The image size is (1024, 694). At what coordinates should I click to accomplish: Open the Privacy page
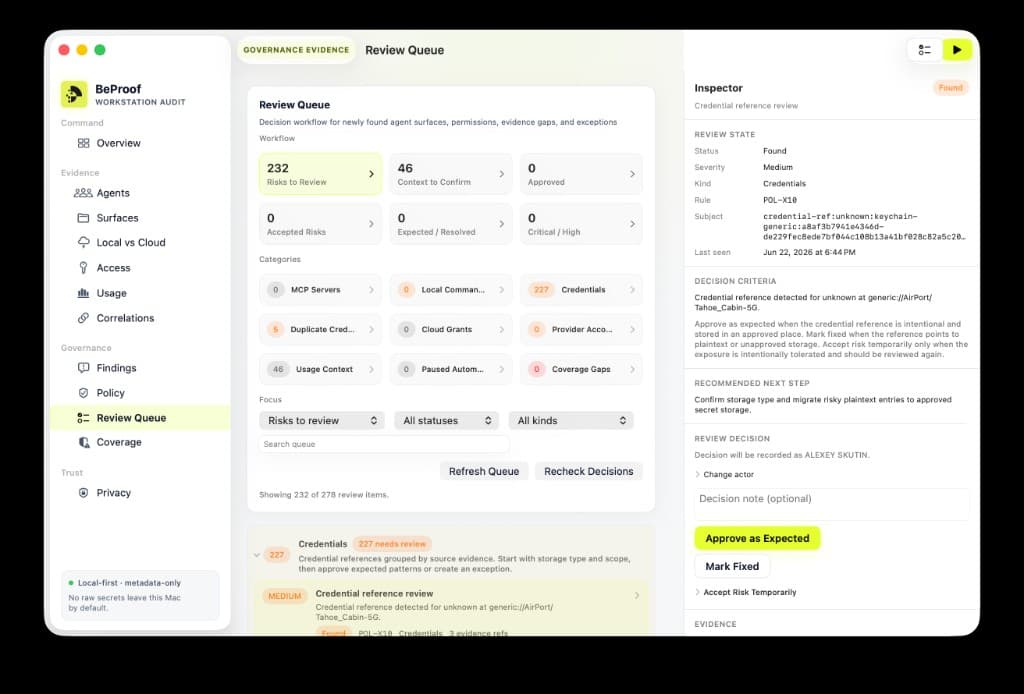(x=114, y=492)
